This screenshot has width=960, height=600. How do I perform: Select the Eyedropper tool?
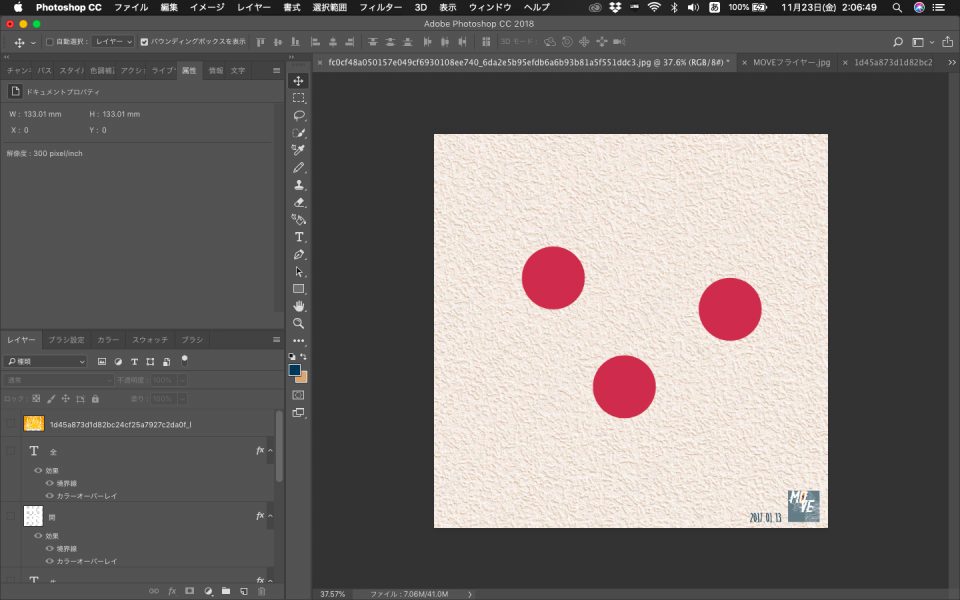point(299,150)
